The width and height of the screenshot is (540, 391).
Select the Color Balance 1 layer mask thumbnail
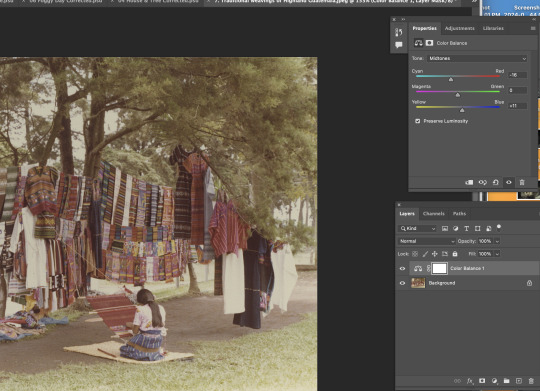click(439, 268)
